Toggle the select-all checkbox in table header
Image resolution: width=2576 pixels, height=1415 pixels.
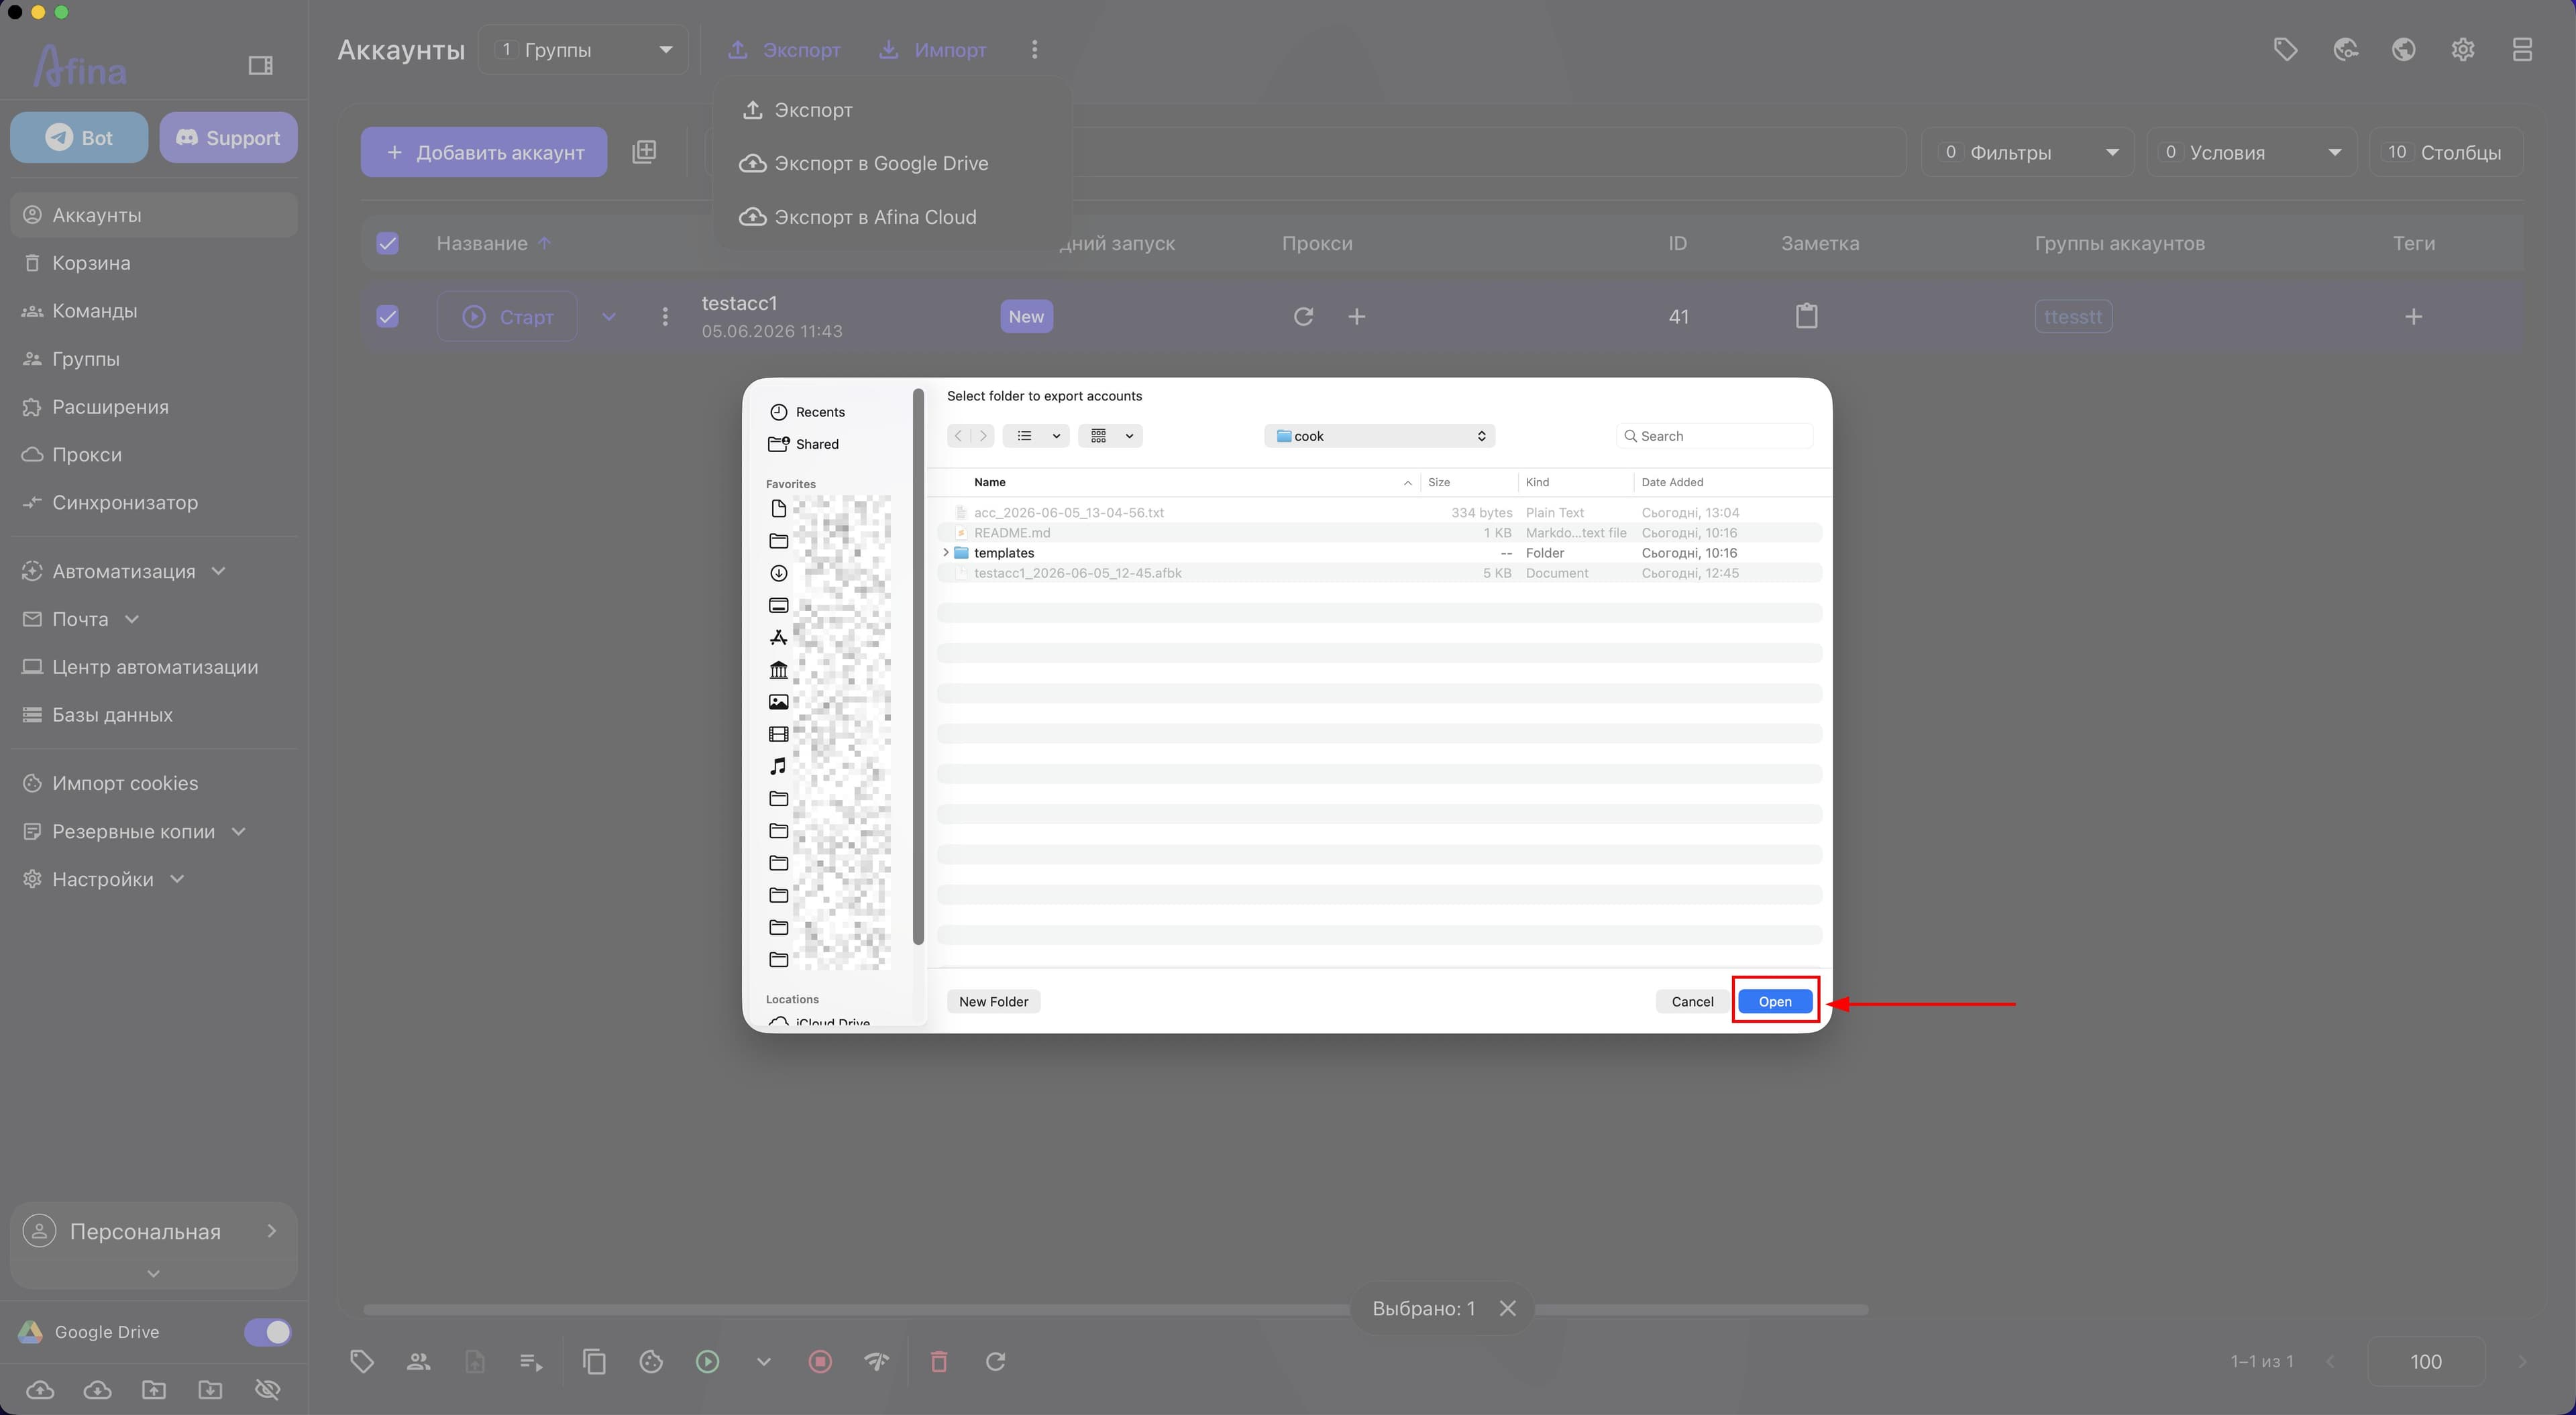pos(387,243)
